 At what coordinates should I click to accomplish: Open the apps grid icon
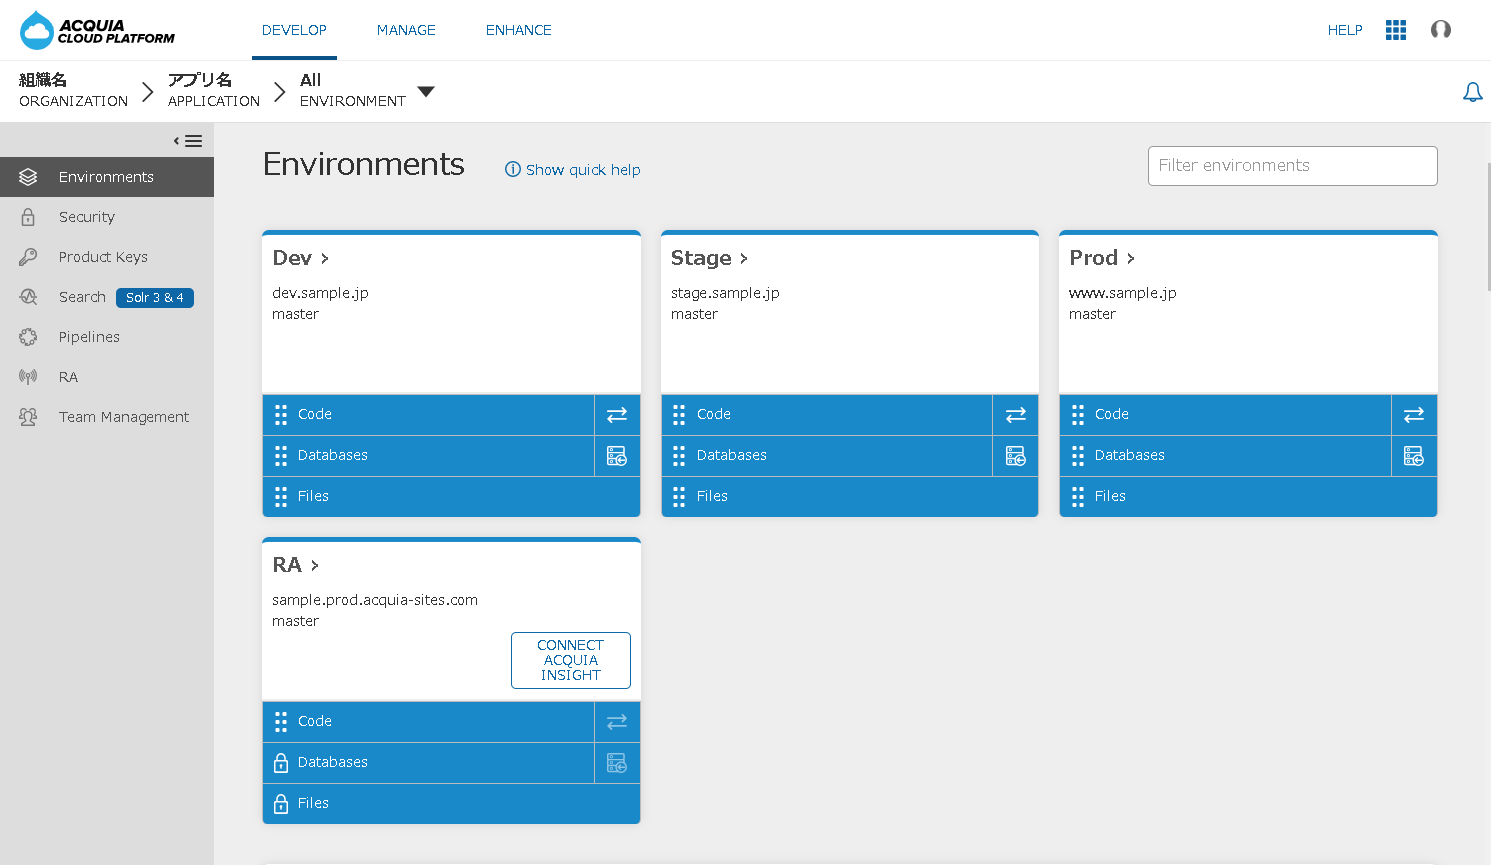1396,30
